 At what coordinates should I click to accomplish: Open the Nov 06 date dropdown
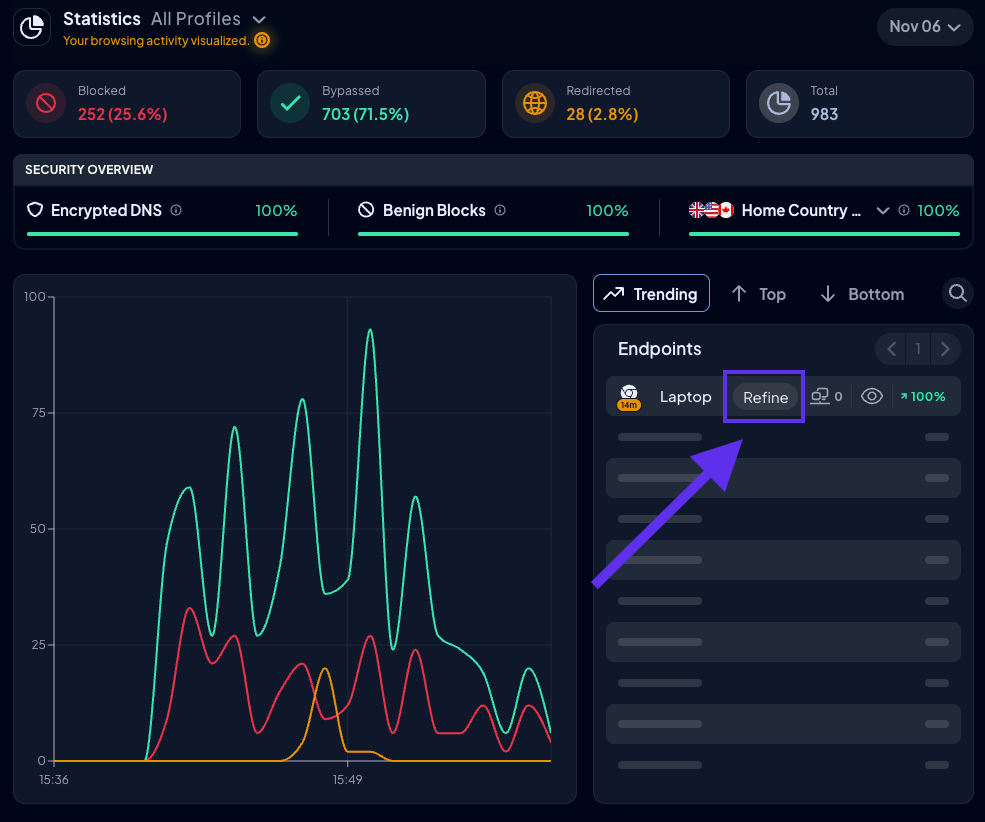(x=924, y=27)
